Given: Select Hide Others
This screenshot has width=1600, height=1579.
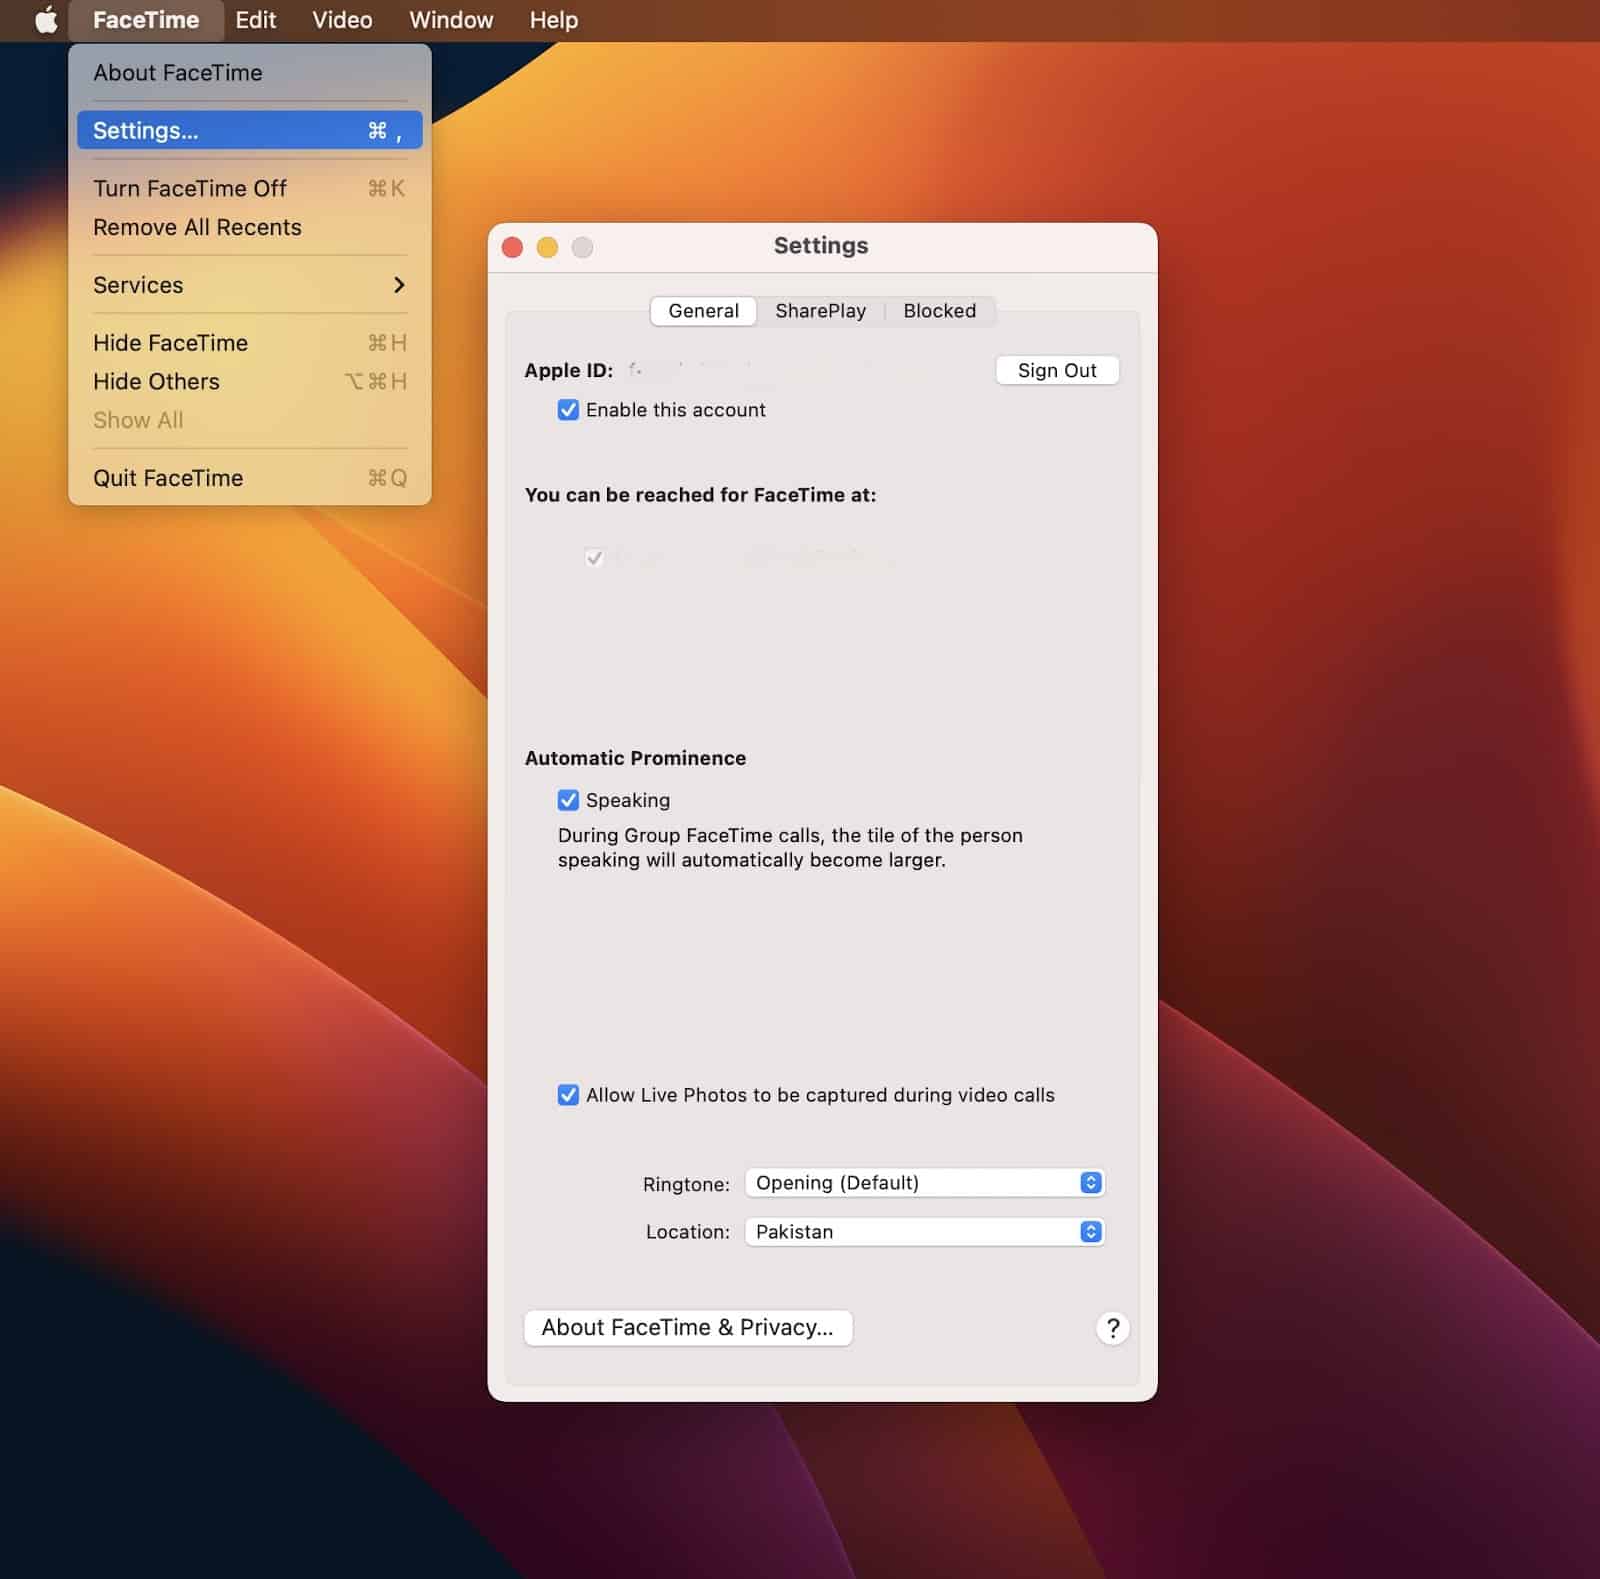Looking at the screenshot, I should pos(250,381).
